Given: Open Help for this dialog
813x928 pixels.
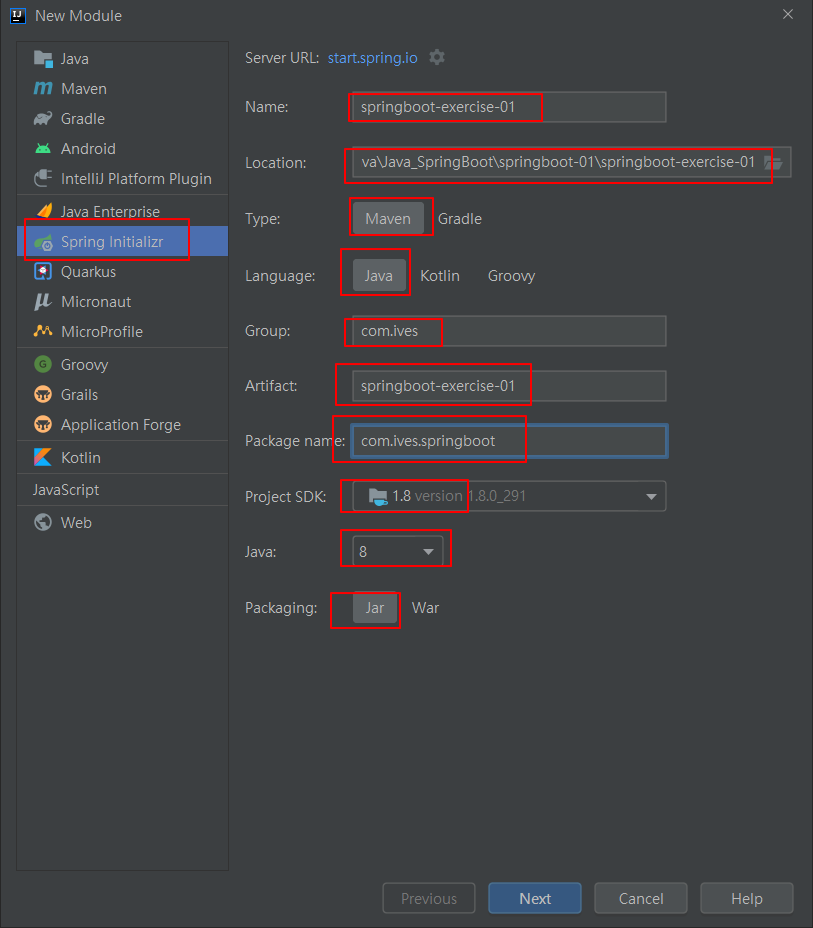Looking at the screenshot, I should (x=747, y=898).
